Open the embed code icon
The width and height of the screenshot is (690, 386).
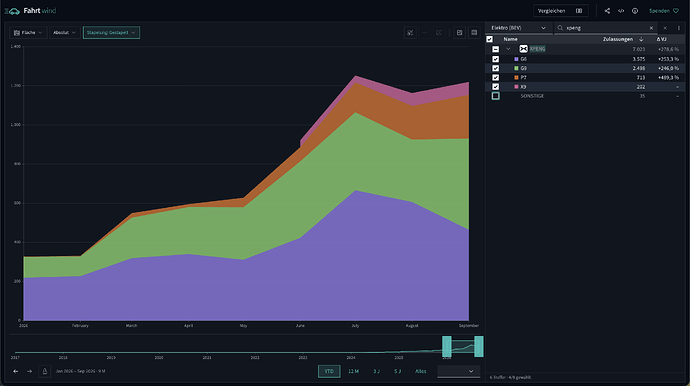621,11
